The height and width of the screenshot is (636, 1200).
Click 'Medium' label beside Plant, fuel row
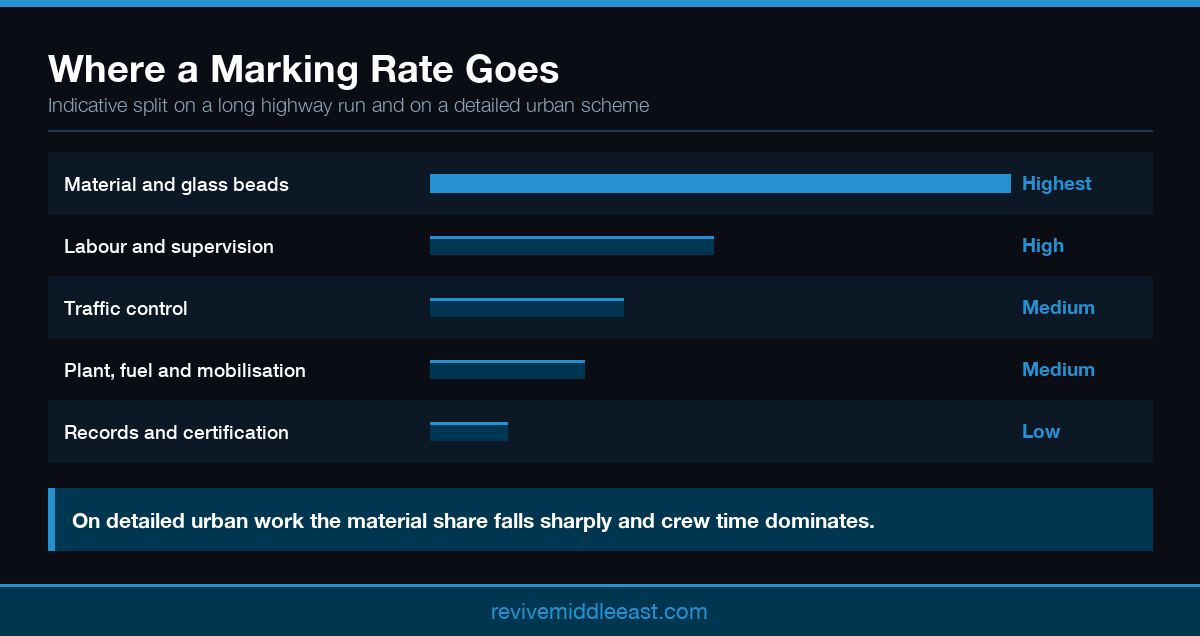1058,370
